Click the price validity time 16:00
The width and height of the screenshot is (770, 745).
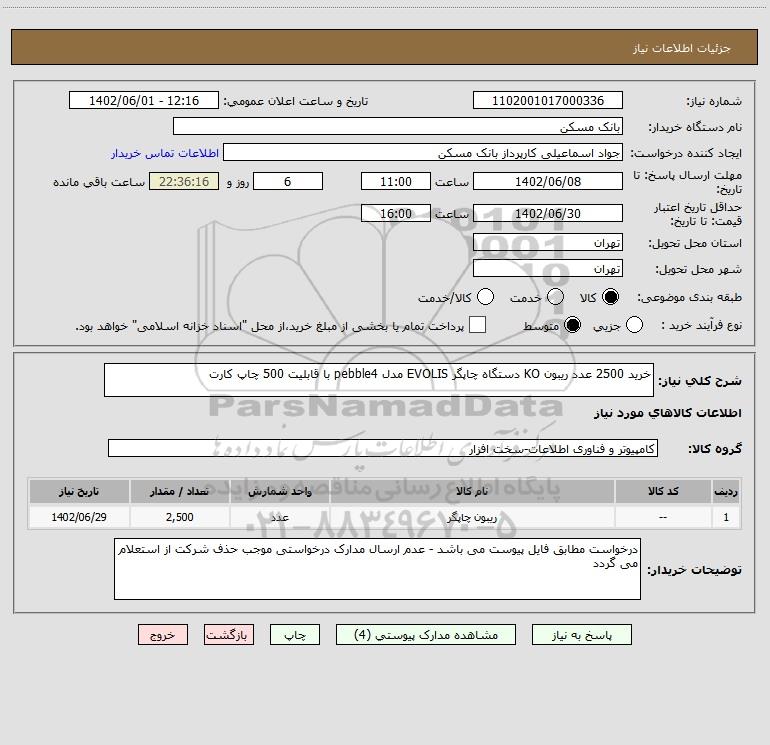[x=396, y=213]
